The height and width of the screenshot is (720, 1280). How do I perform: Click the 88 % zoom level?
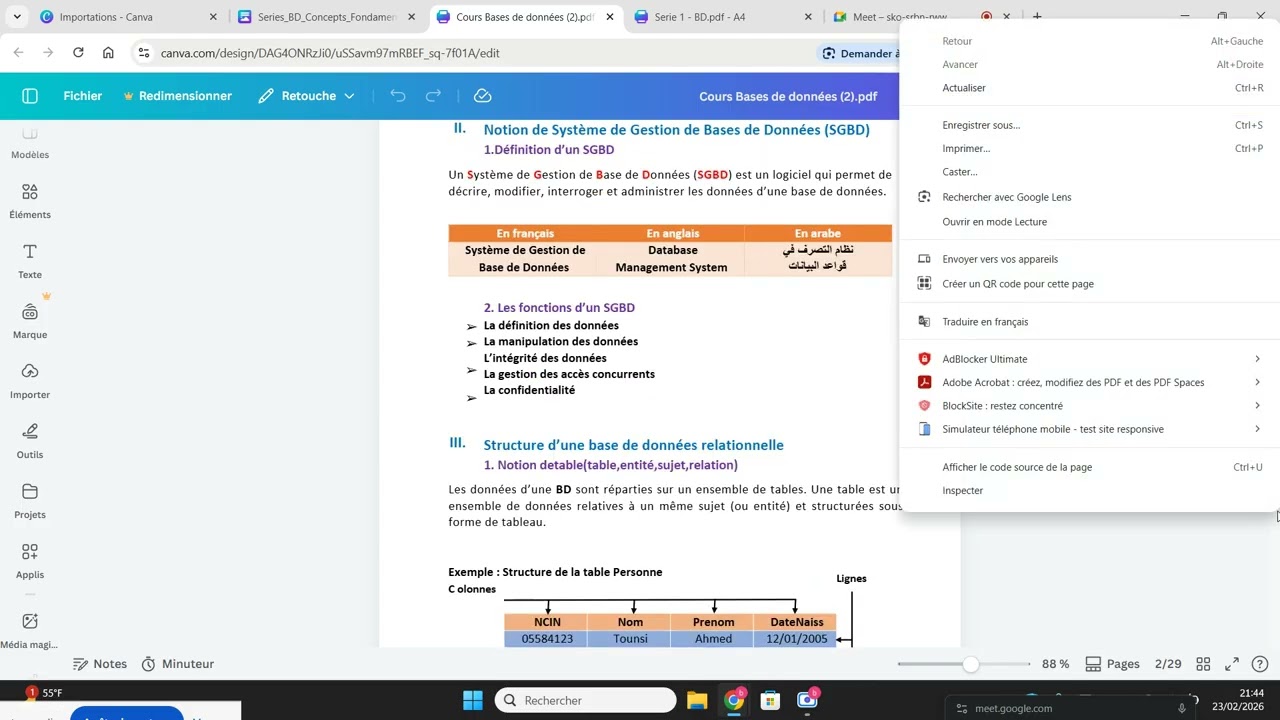[x=1056, y=664]
